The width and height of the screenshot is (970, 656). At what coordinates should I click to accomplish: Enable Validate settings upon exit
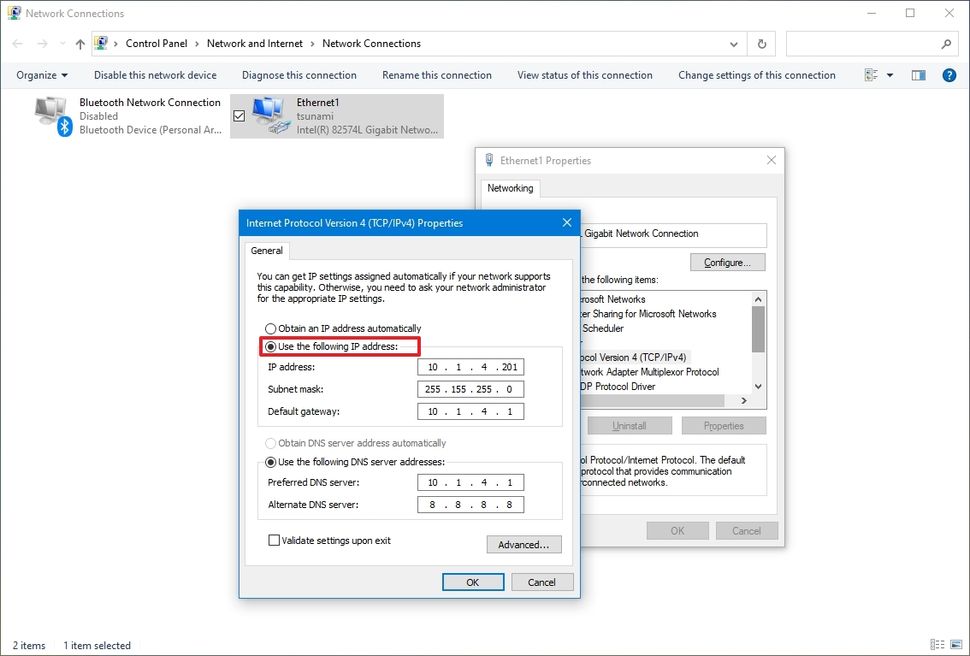(x=274, y=540)
